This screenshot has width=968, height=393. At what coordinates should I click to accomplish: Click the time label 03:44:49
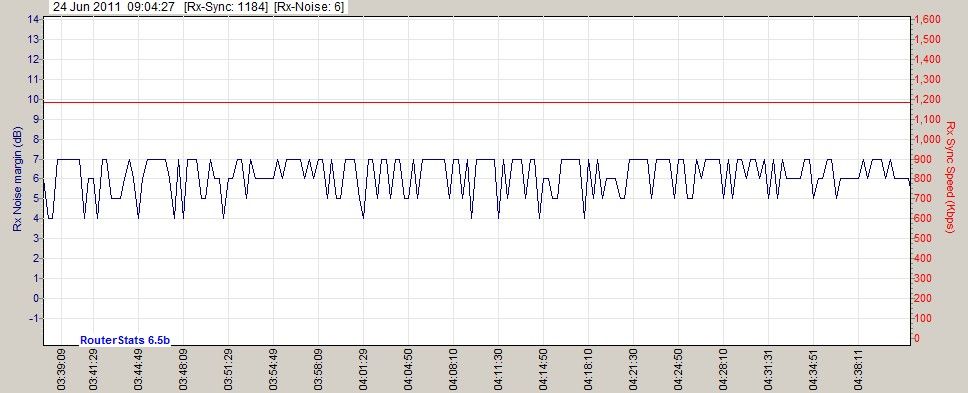pos(138,370)
